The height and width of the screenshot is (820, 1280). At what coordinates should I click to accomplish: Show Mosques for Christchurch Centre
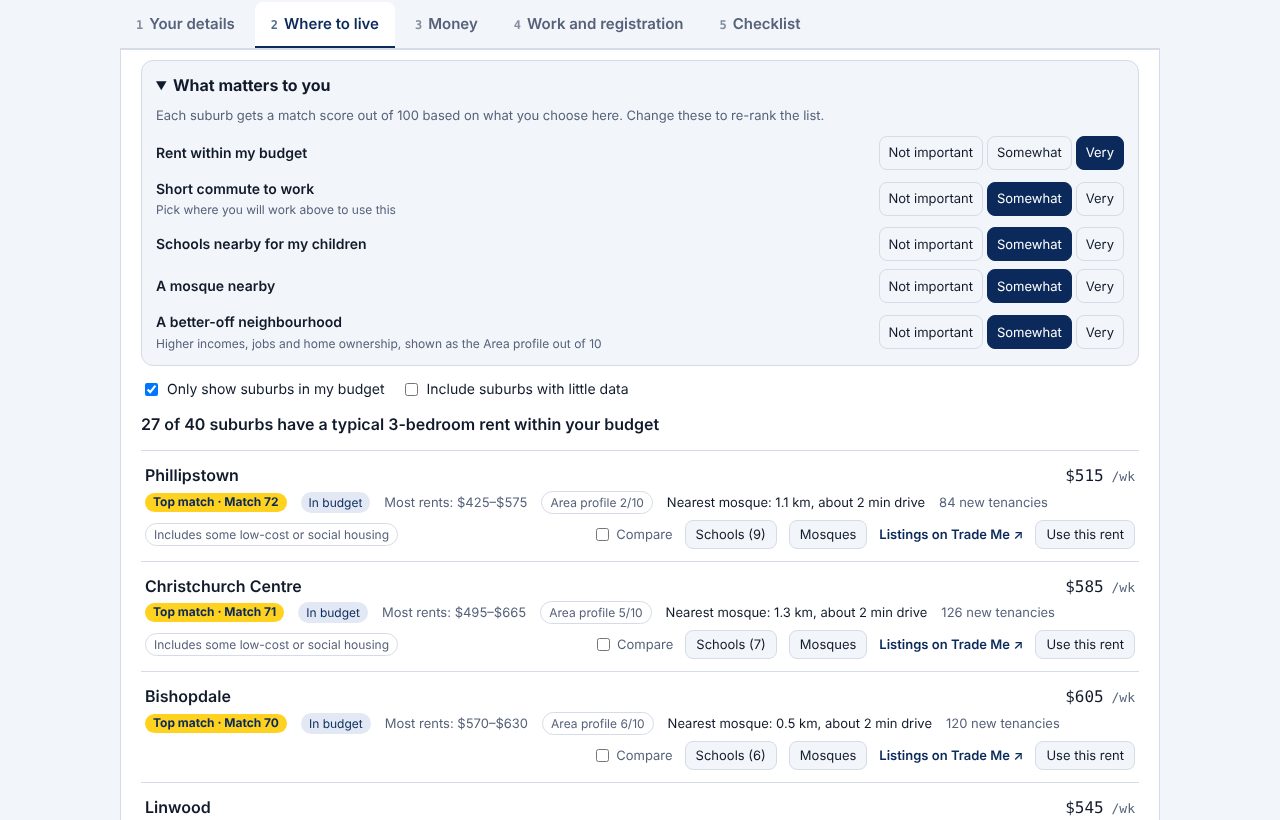pos(828,645)
